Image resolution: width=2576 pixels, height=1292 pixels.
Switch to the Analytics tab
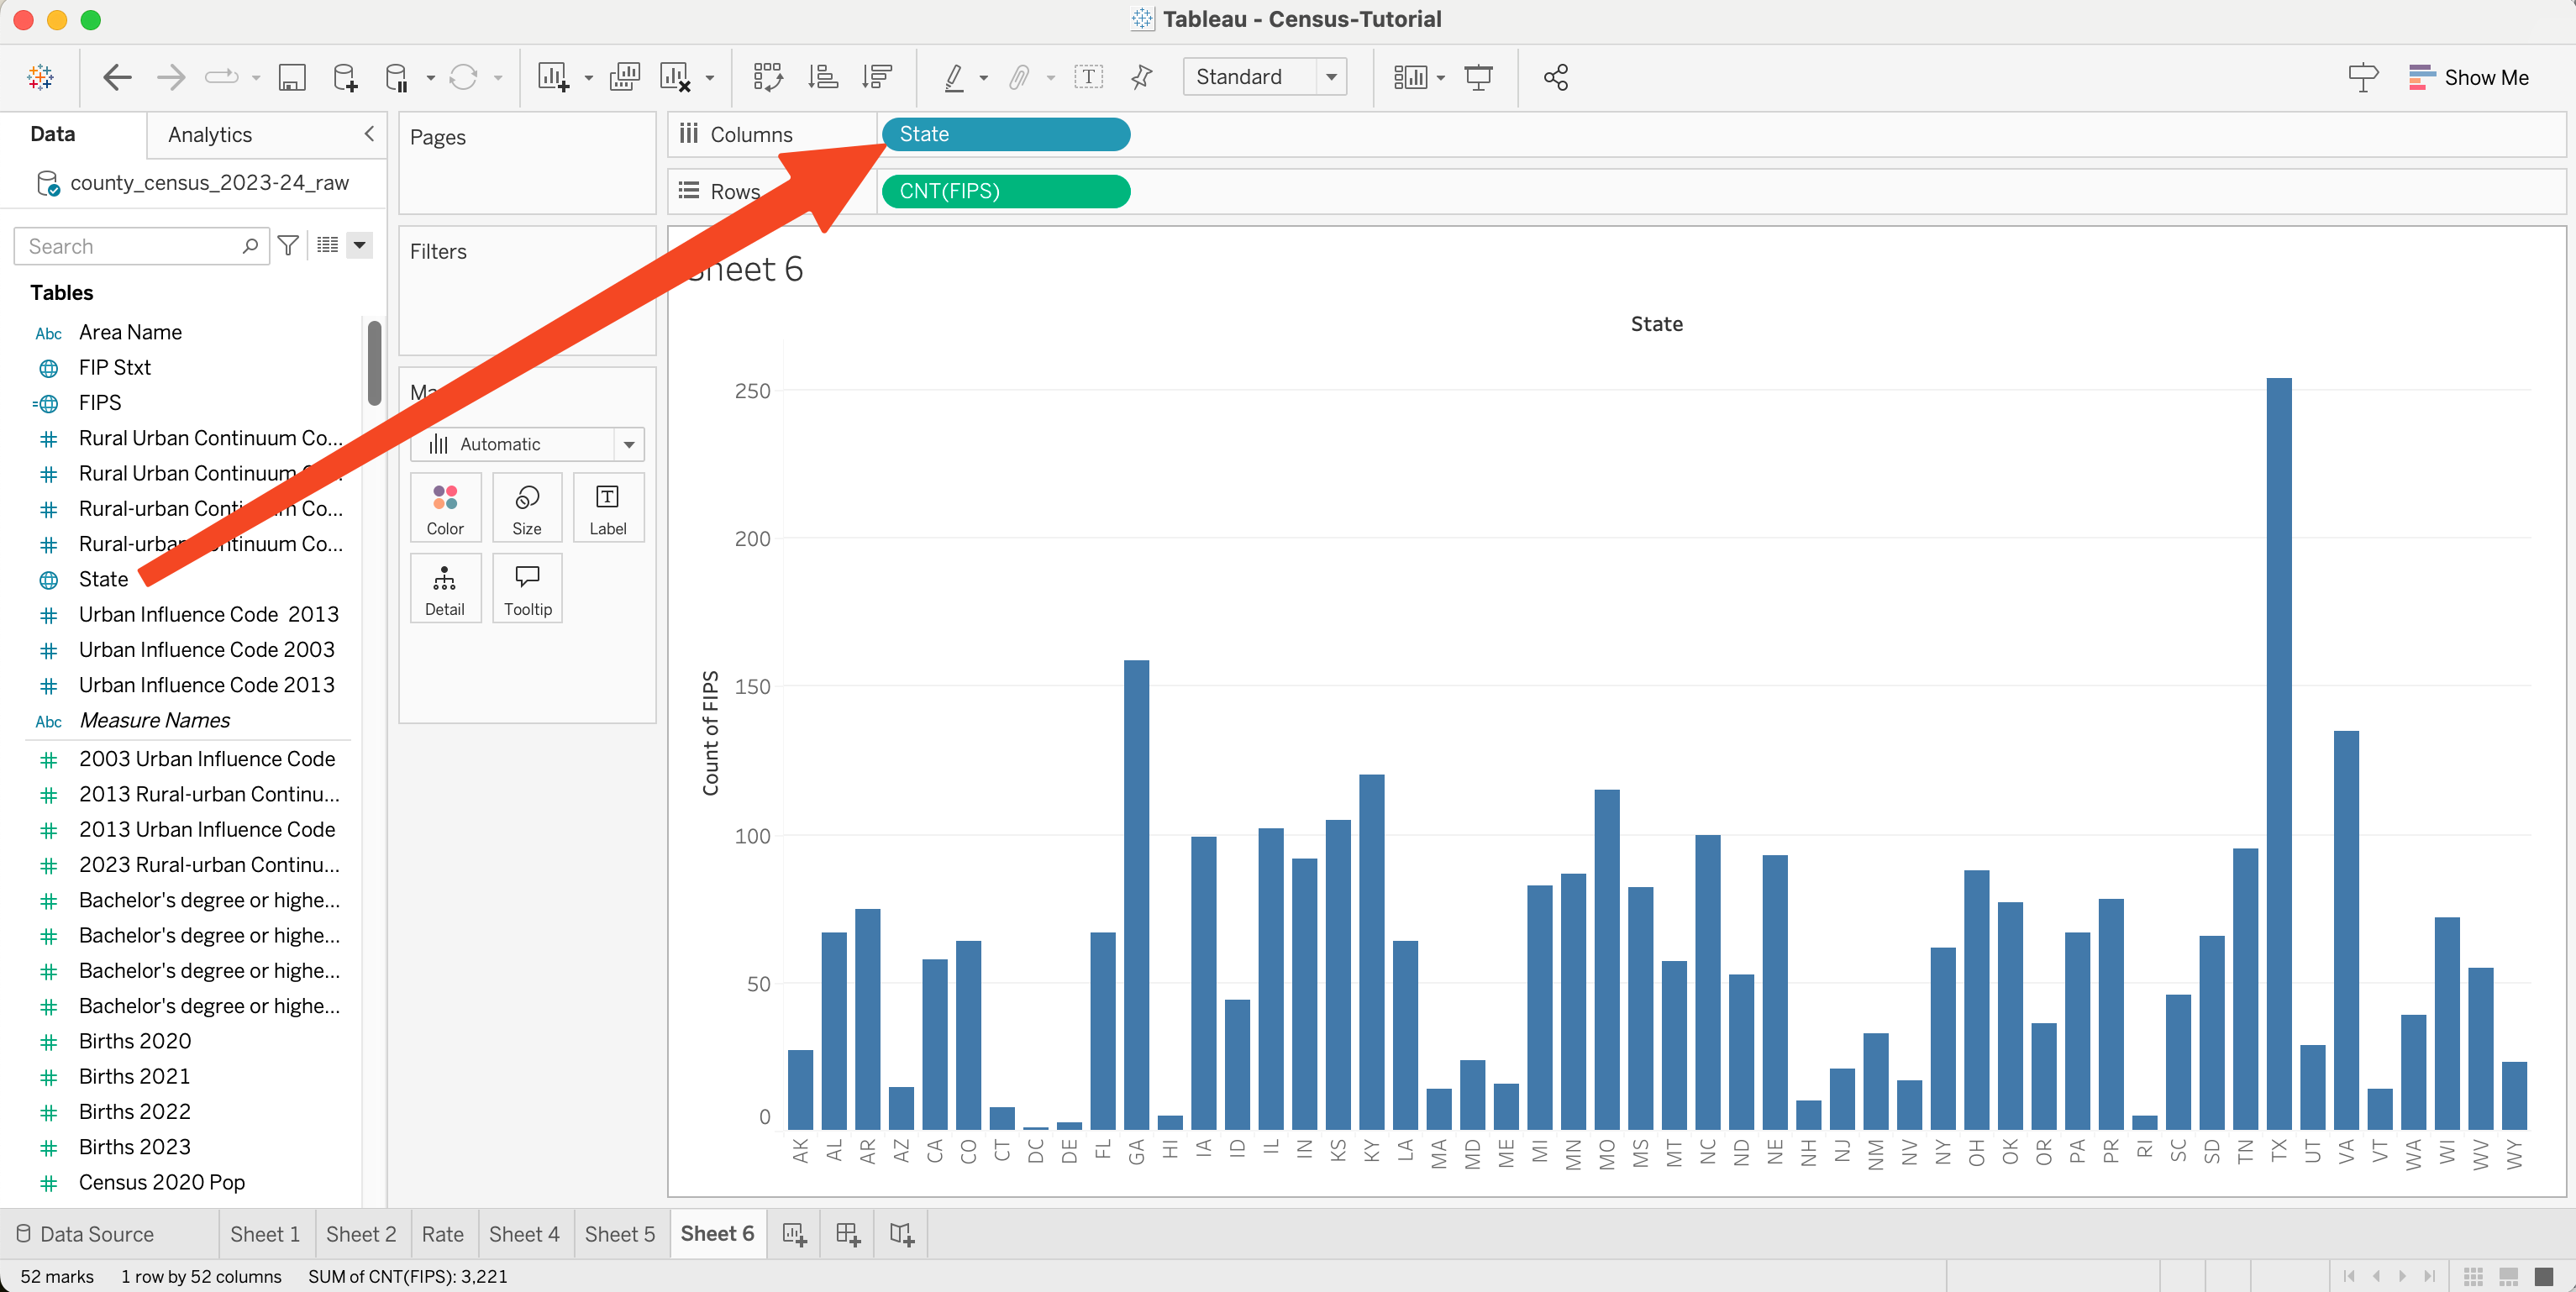[x=210, y=135]
